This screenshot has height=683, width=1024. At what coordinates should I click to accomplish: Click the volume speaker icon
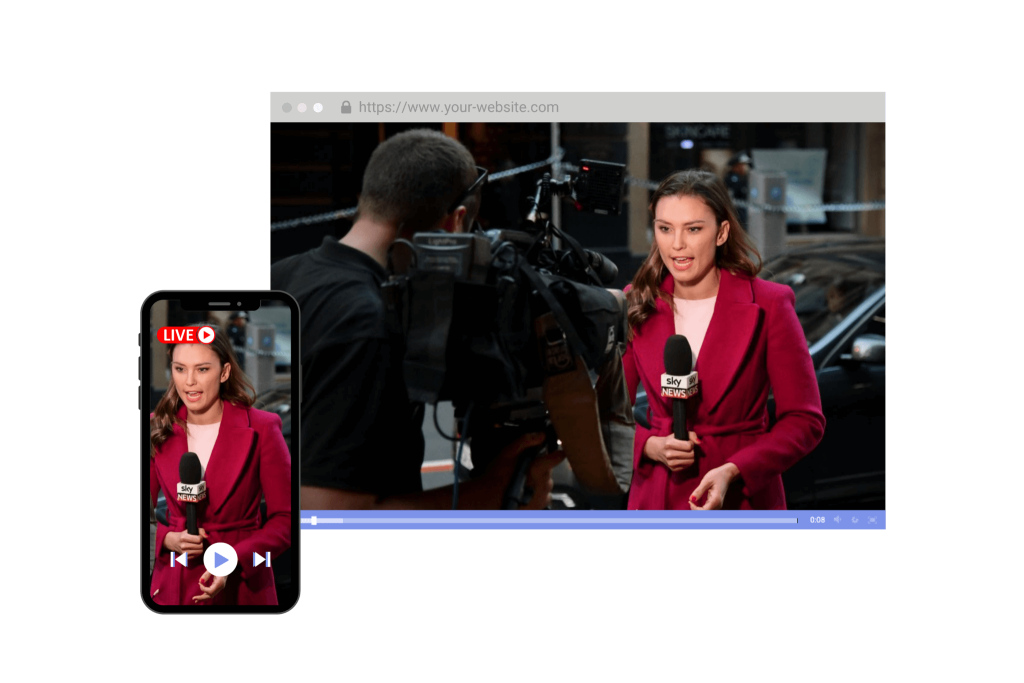(x=837, y=520)
